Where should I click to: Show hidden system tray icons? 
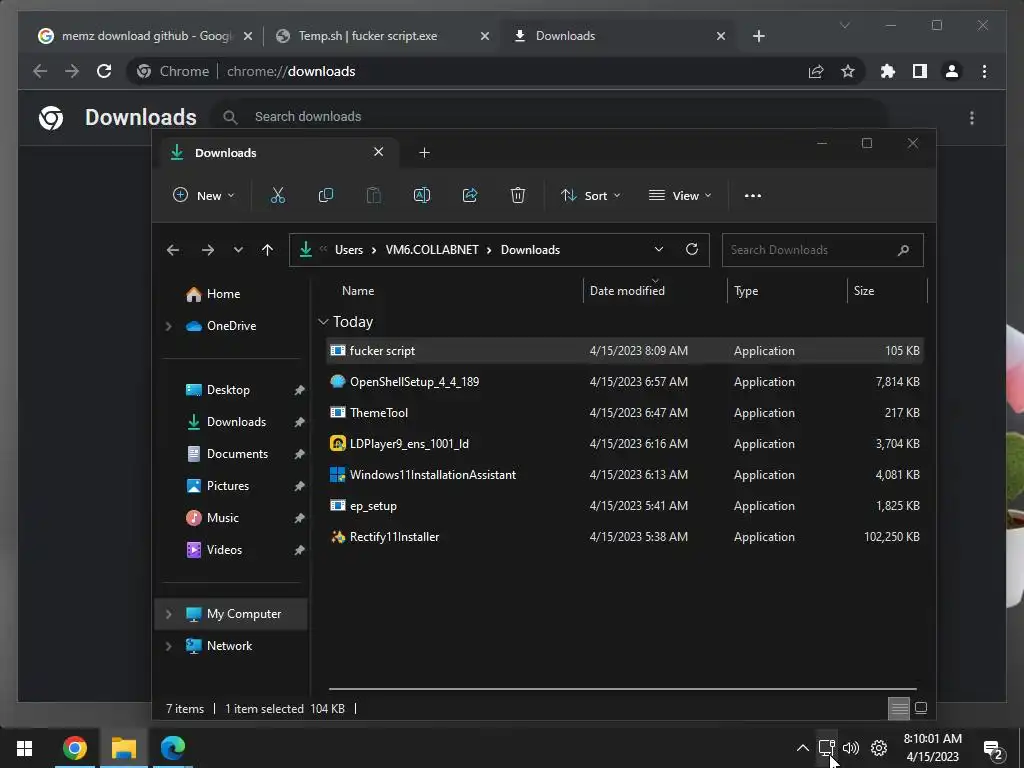803,748
